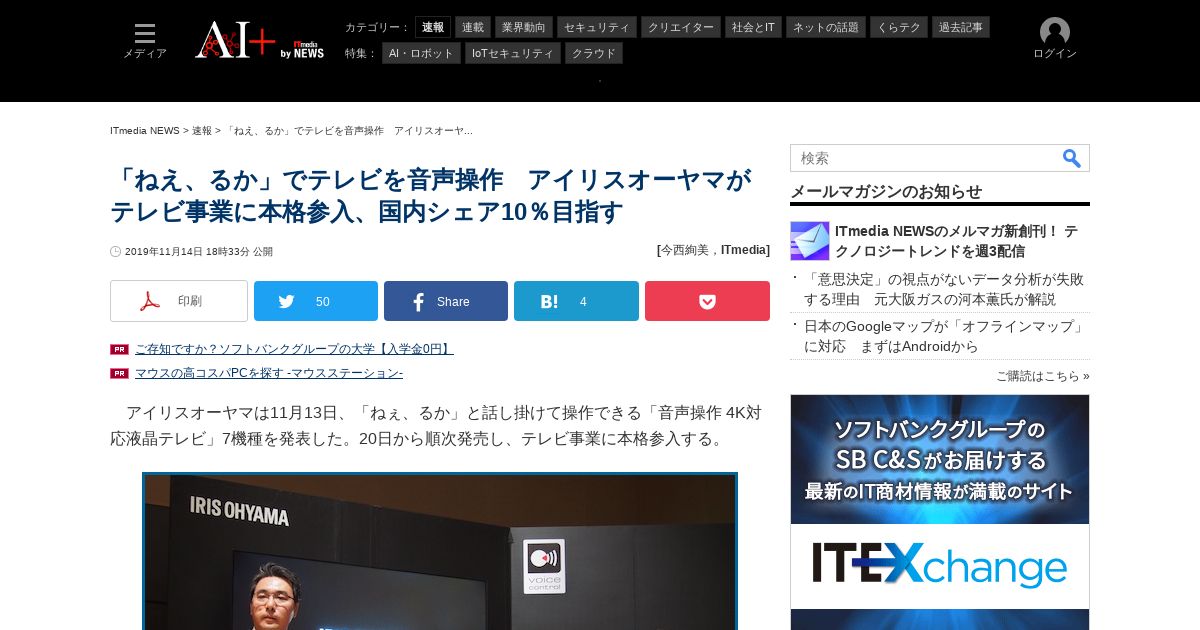
Task: Click the ITExchange logo in the banner
Action: [940, 566]
